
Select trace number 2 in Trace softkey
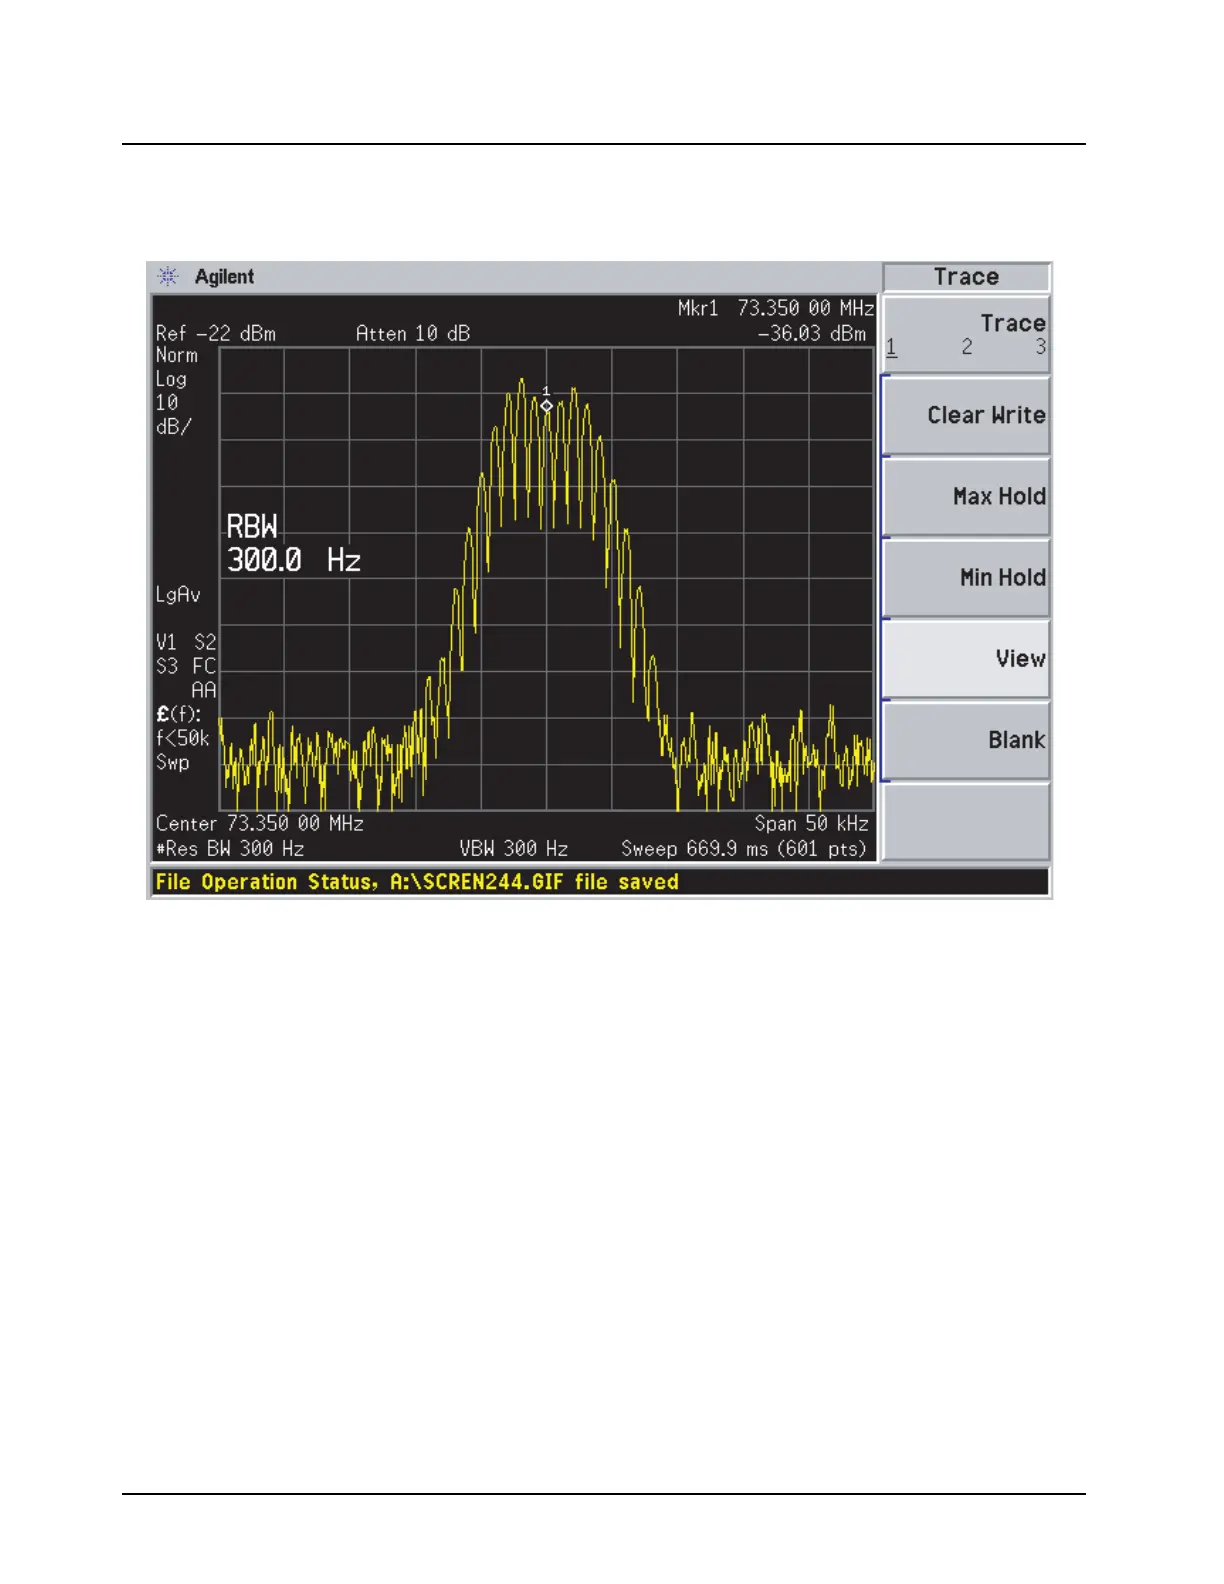pyautogui.click(x=966, y=348)
